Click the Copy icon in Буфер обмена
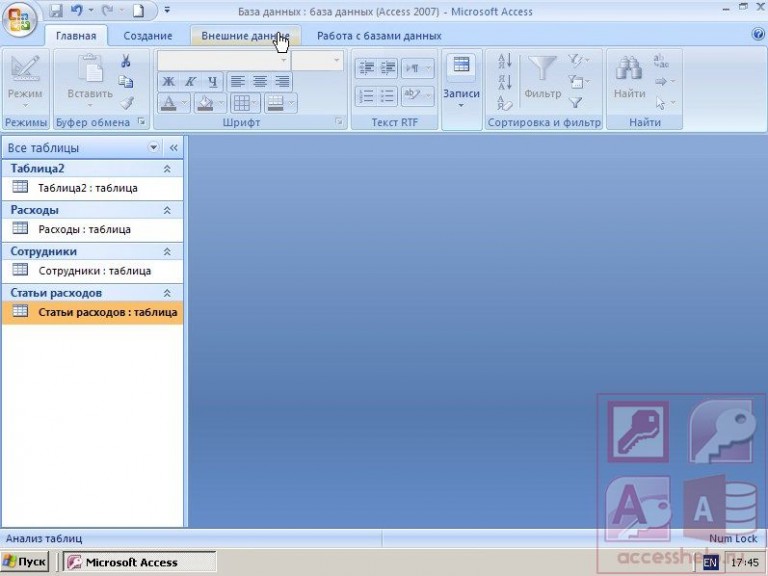 (126, 82)
